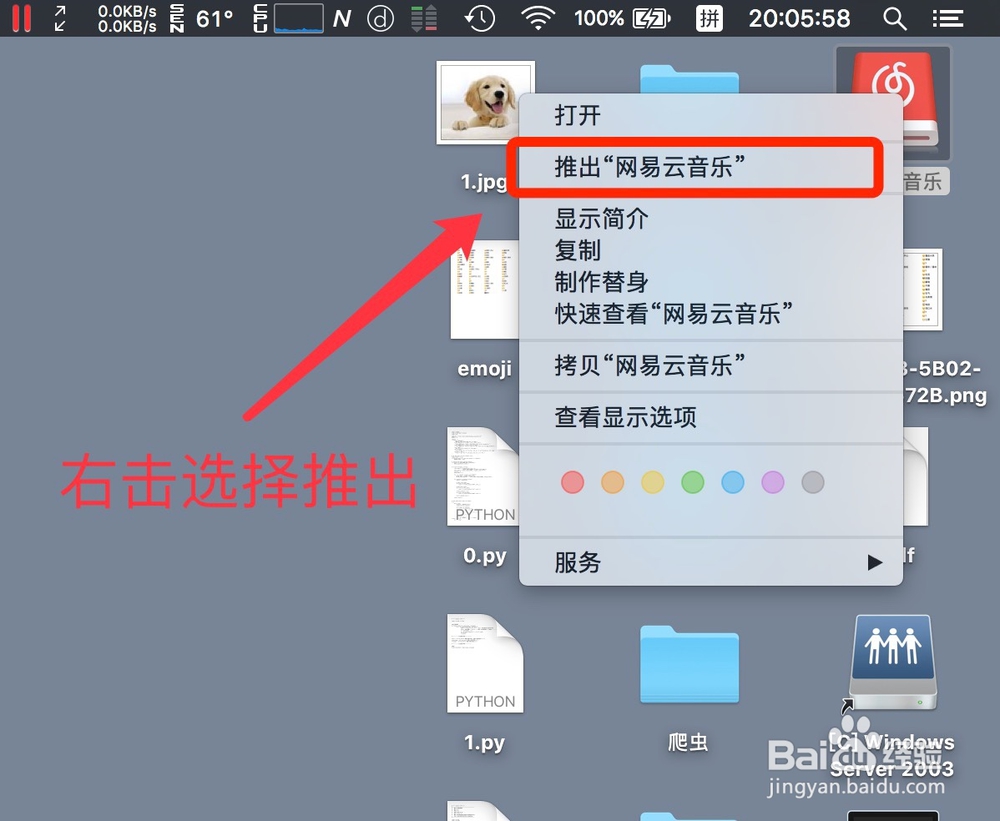Click the Spotlight search magnifier
The width and height of the screenshot is (1000, 821).
[x=895, y=18]
